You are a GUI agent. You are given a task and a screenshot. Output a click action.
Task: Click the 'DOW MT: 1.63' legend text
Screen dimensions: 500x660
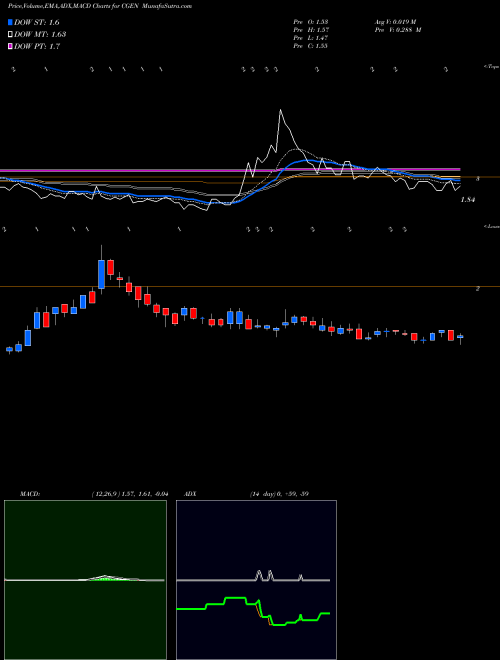(x=40, y=34)
